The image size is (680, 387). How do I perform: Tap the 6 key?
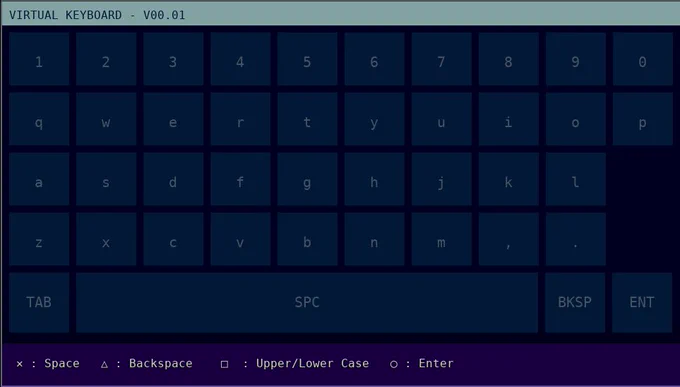(375, 59)
